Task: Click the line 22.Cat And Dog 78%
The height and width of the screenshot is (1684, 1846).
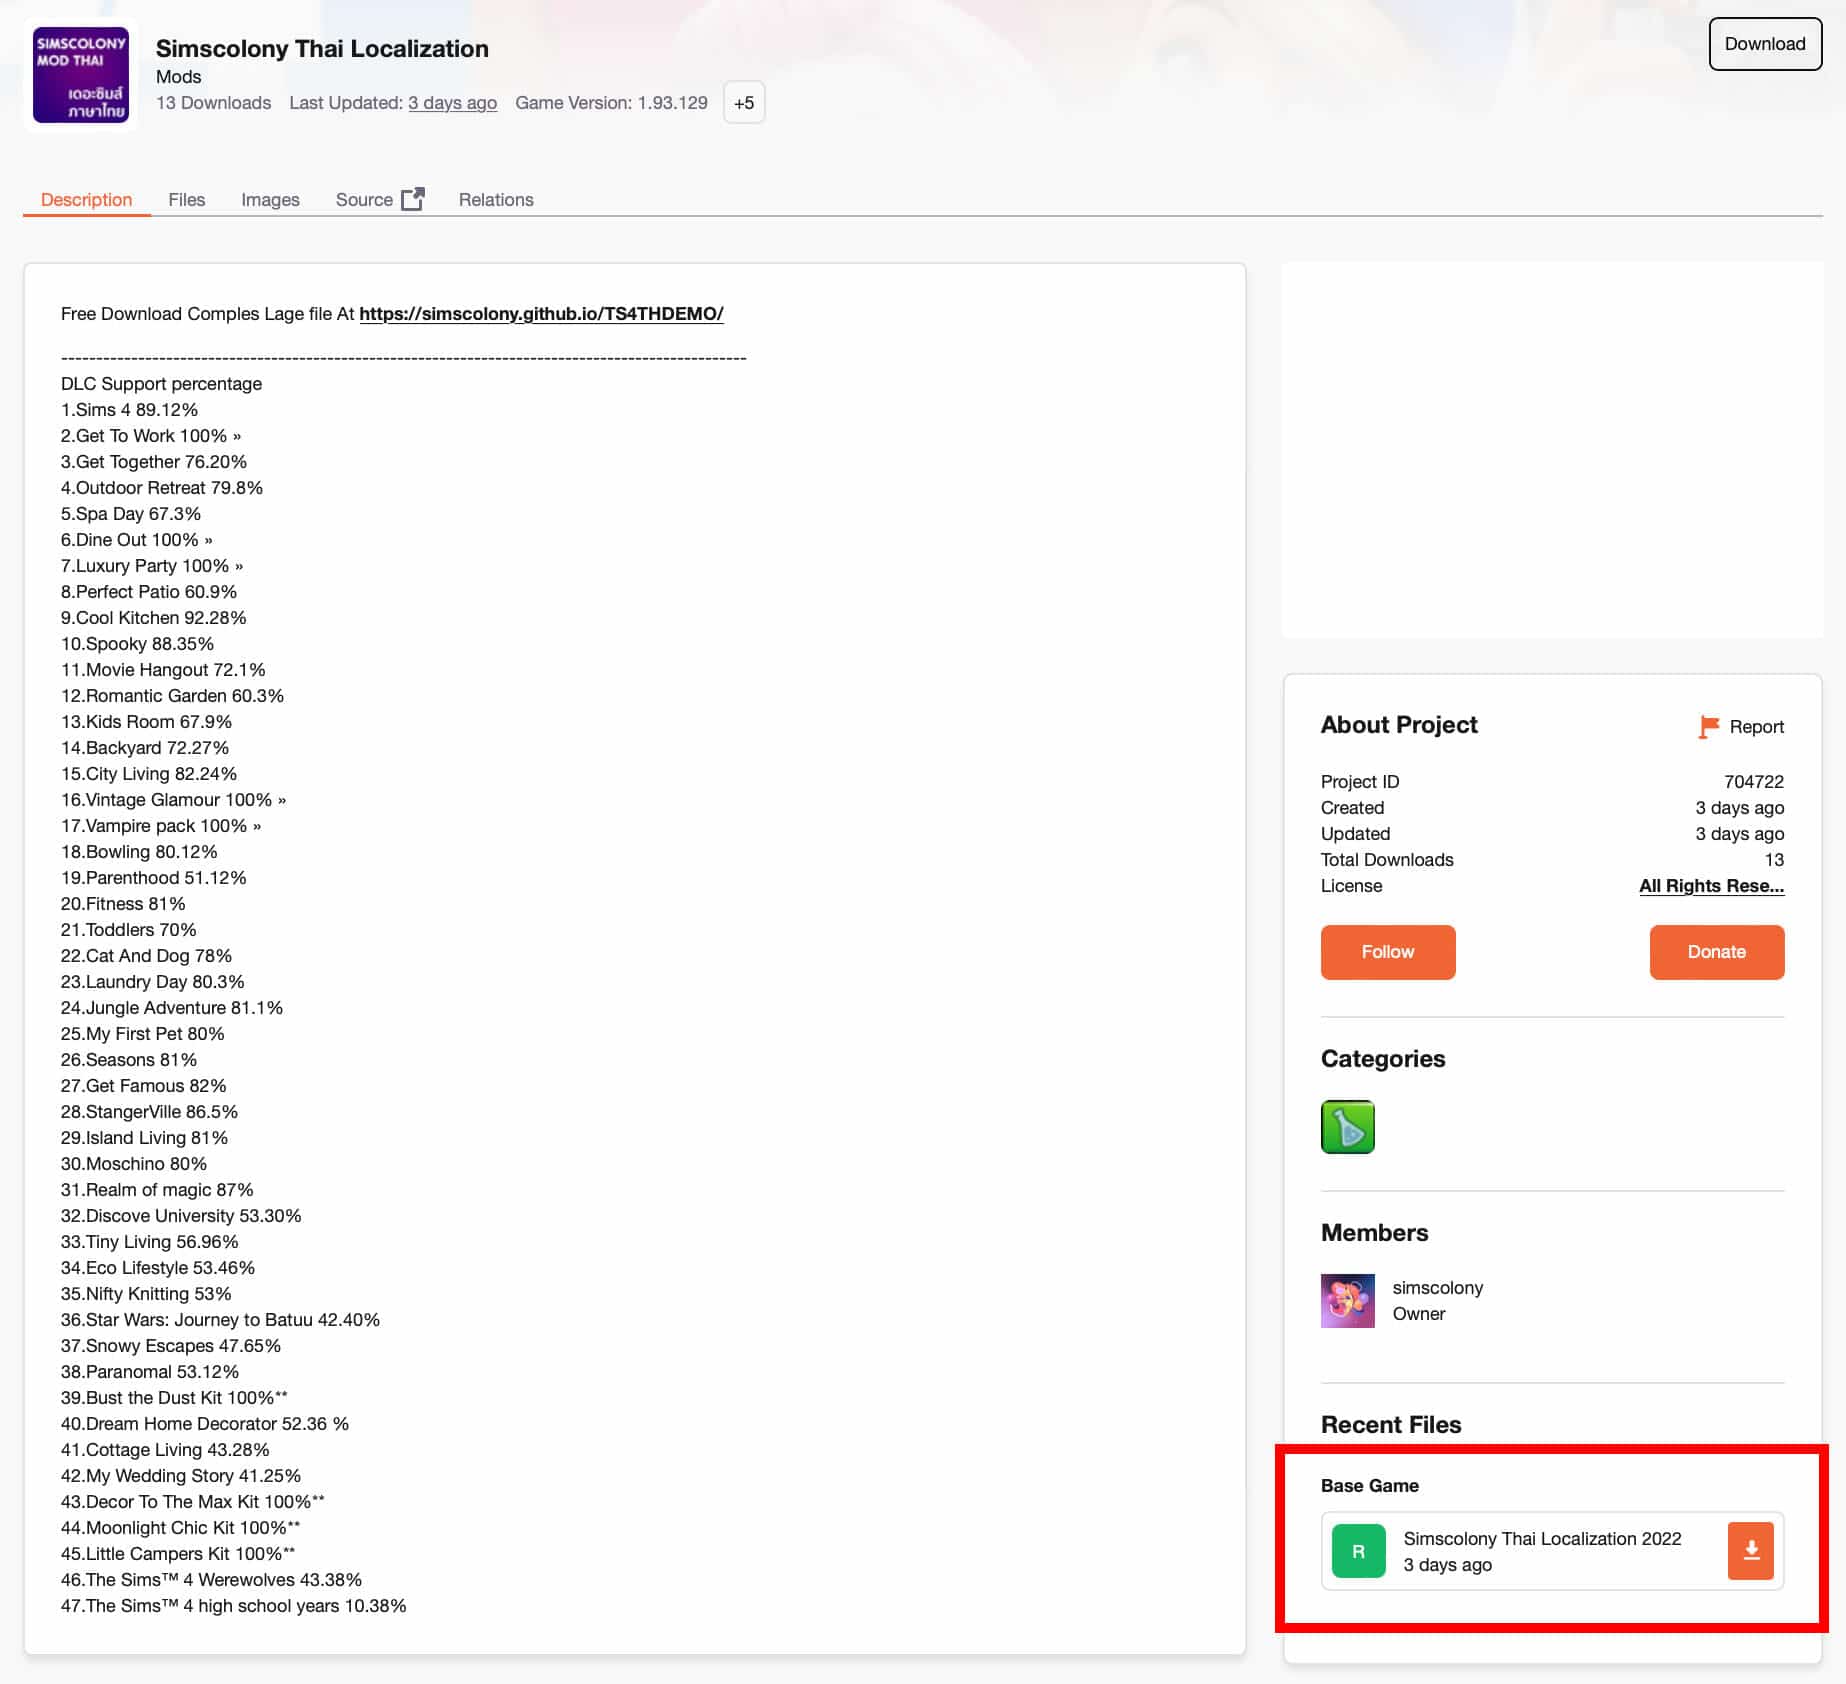Action: 146,956
